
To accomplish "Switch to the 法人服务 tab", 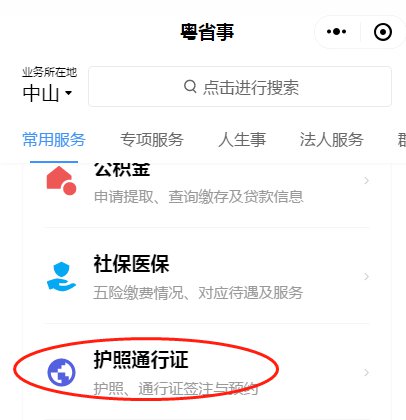I will tap(331, 139).
